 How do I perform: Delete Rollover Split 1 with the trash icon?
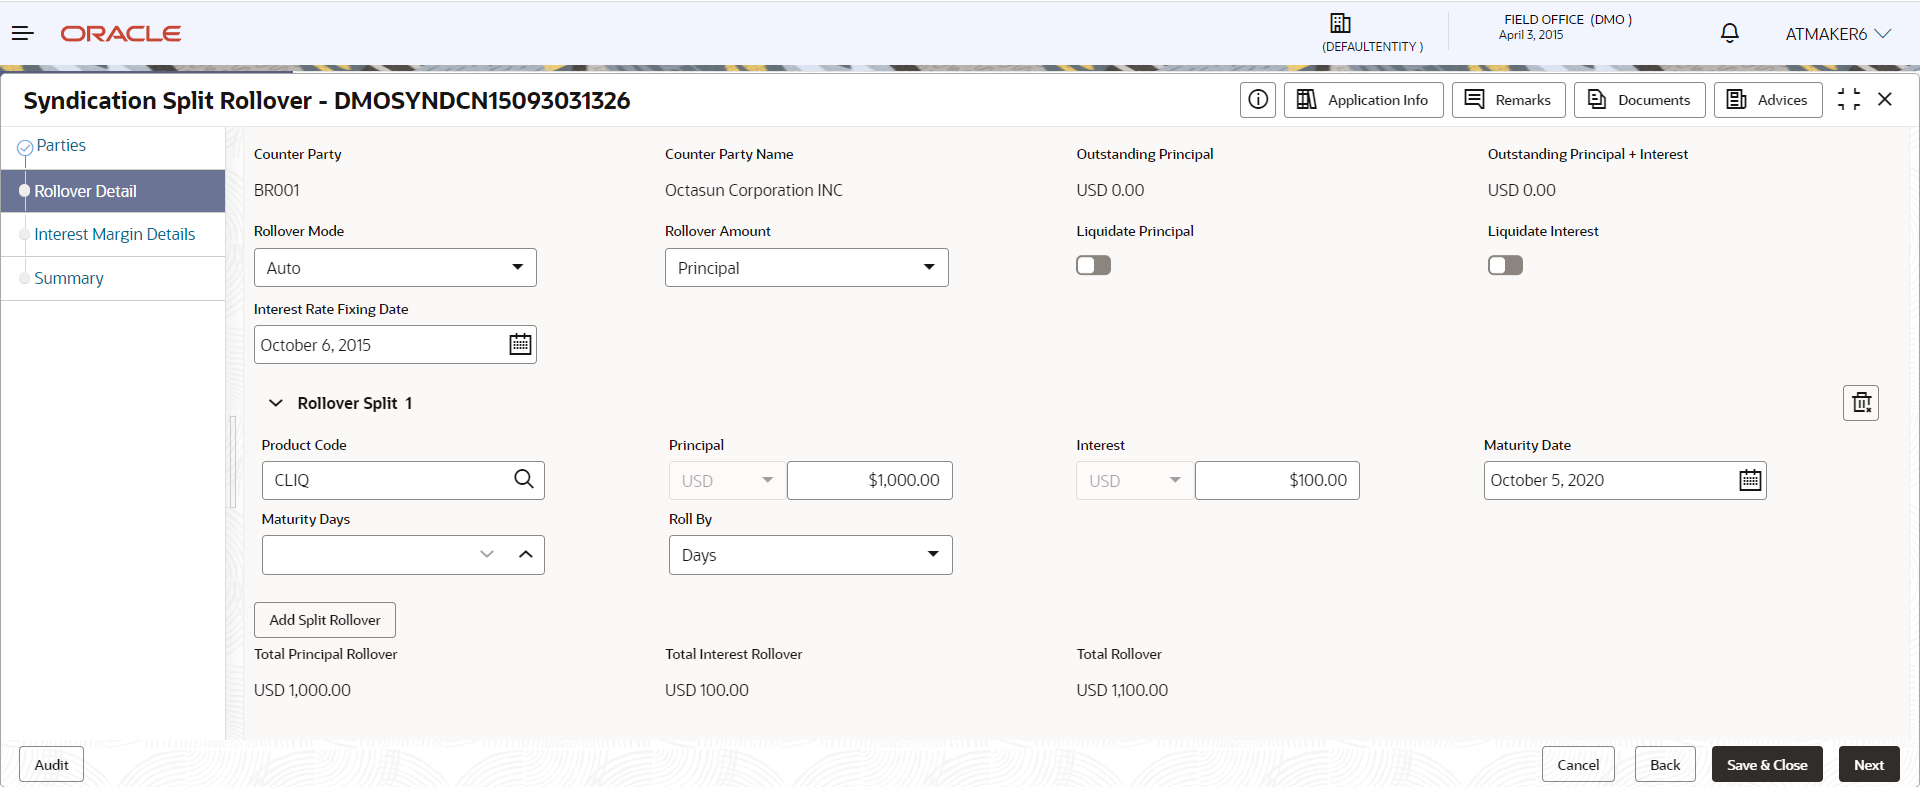point(1861,403)
